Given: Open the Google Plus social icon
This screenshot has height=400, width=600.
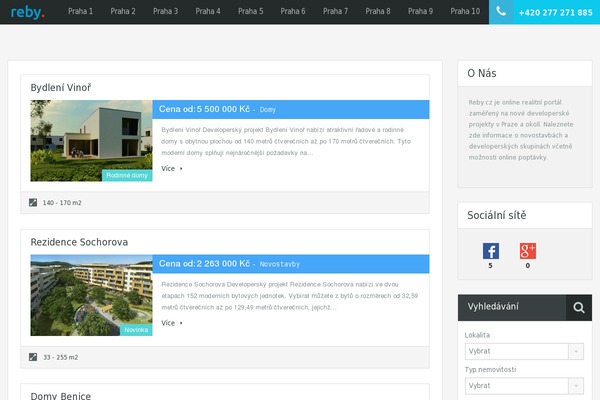Looking at the screenshot, I should click(528, 251).
